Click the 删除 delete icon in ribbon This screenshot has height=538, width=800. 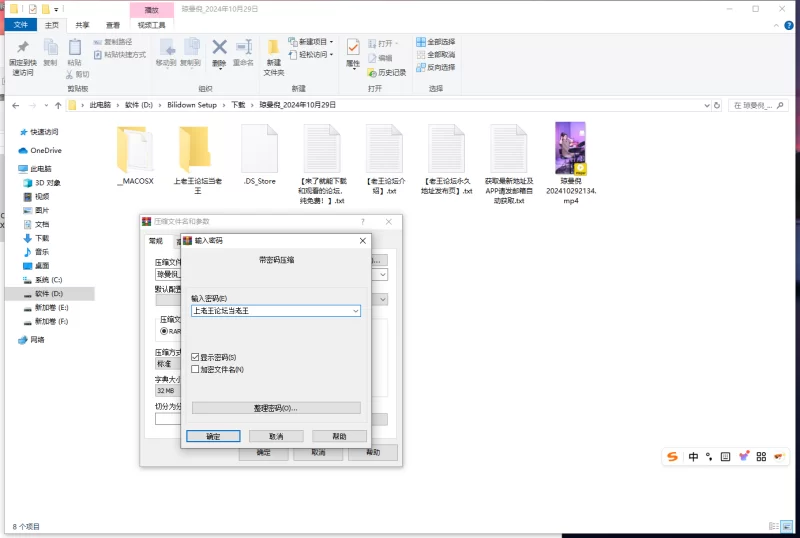(219, 49)
